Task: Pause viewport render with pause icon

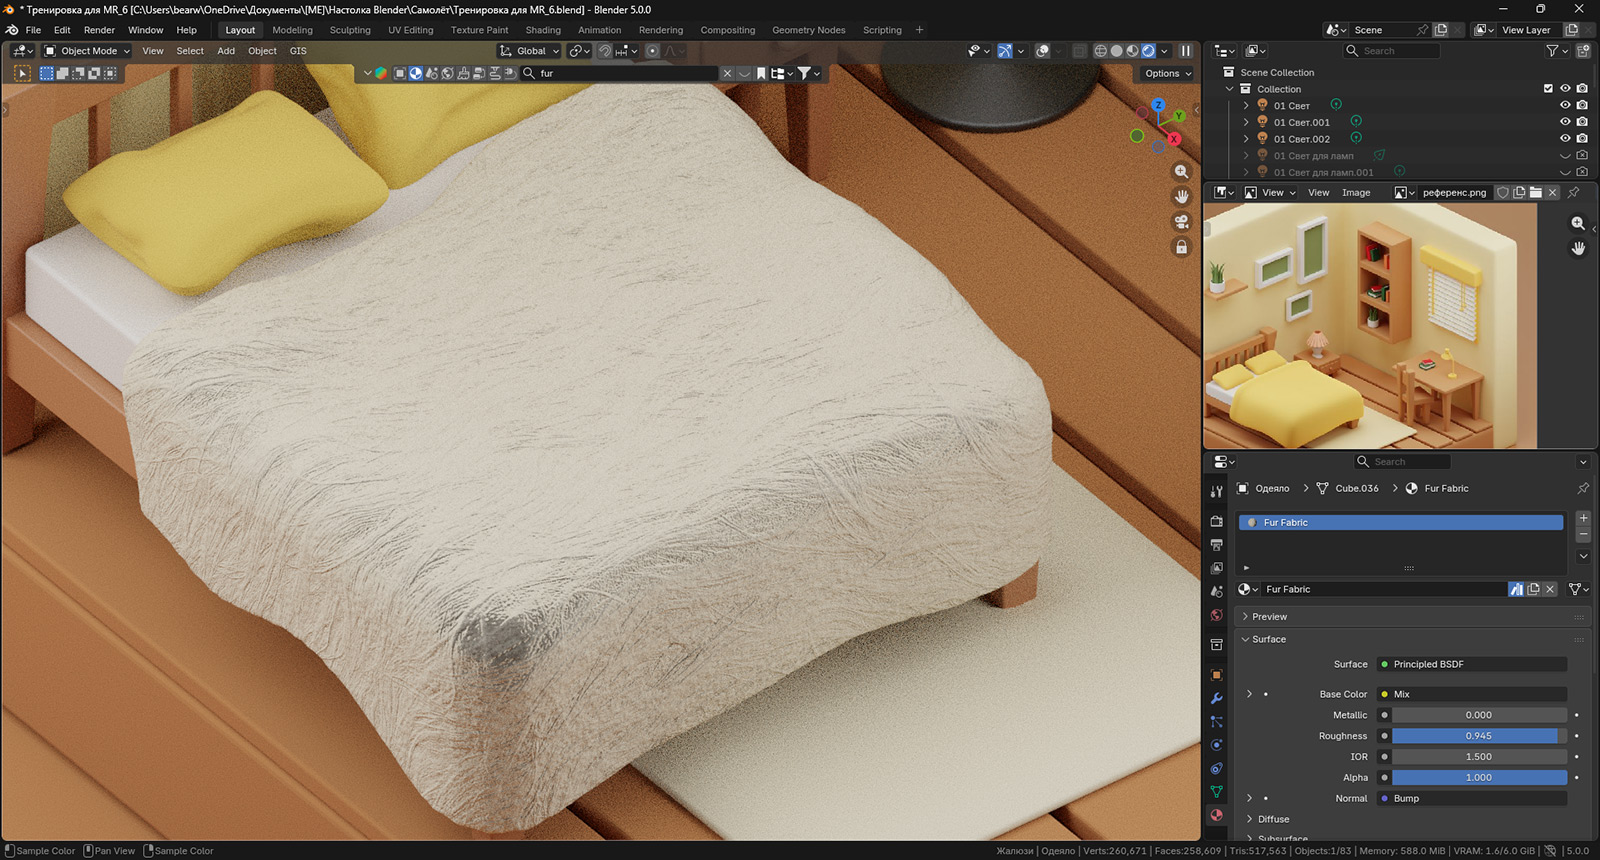Action: tap(1186, 51)
